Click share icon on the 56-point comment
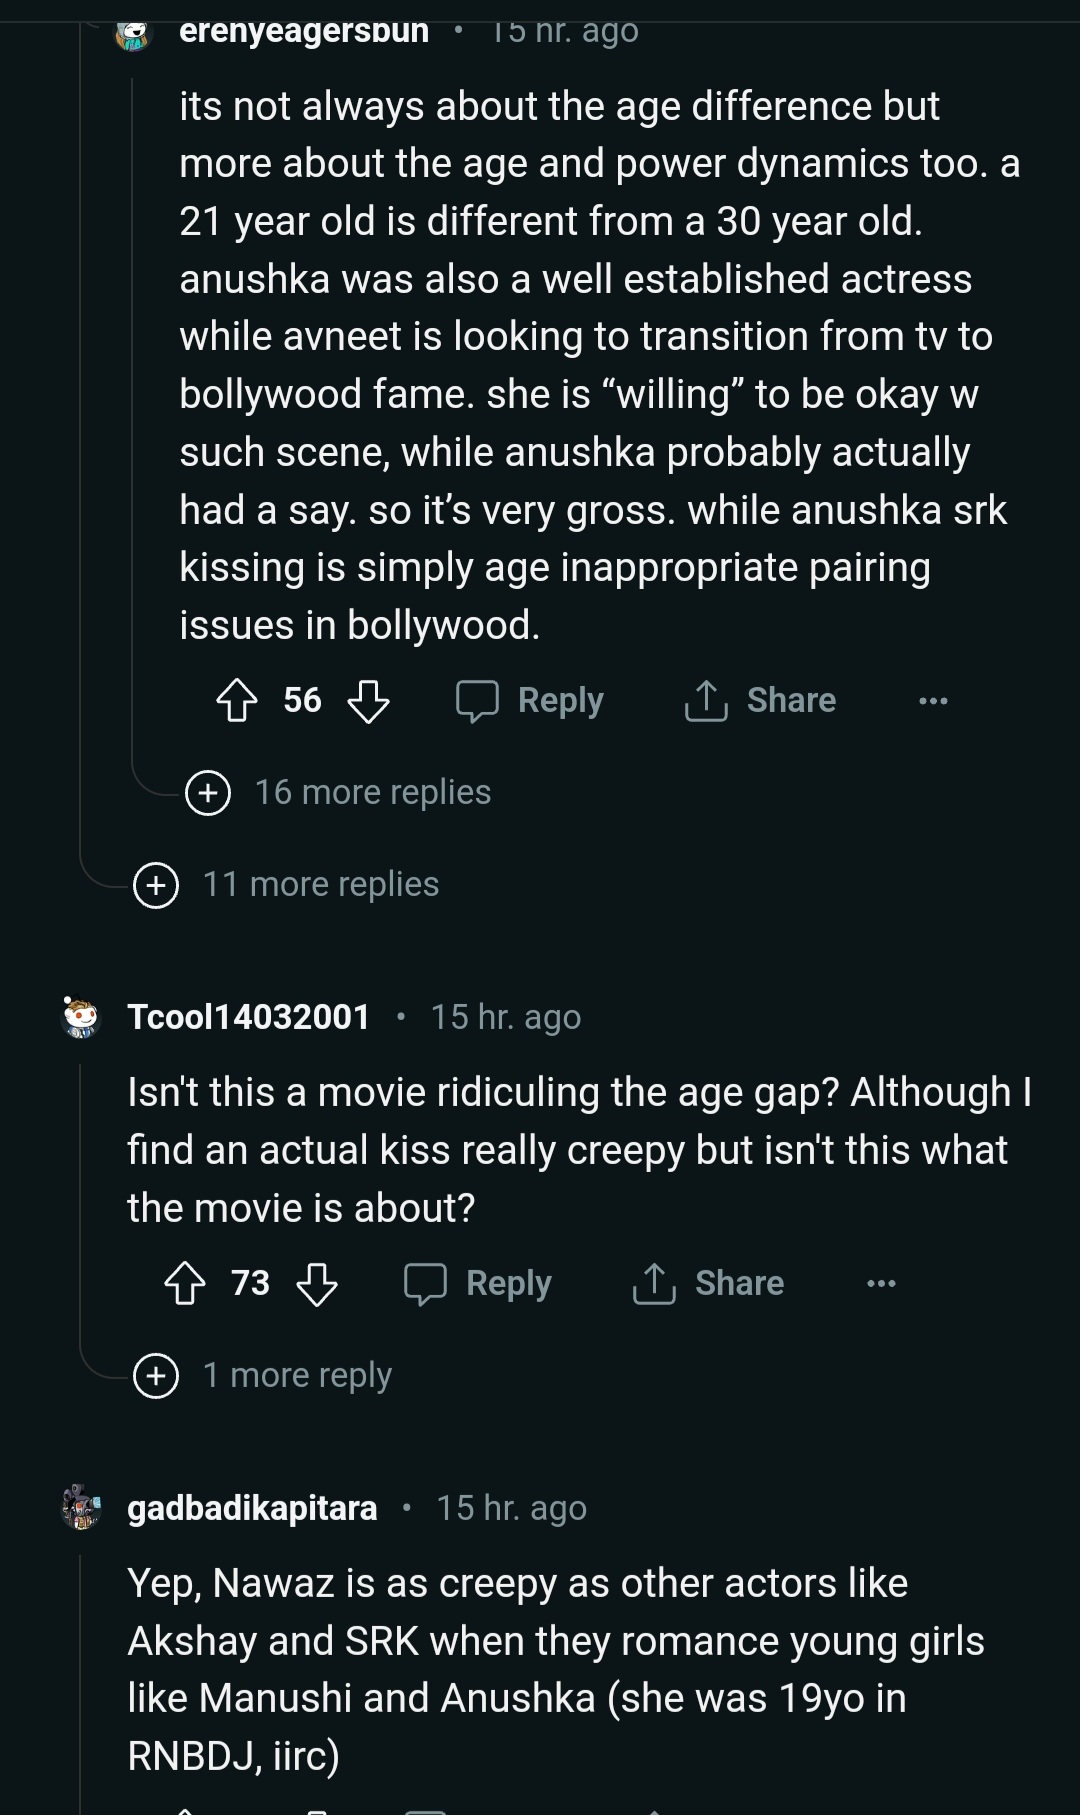This screenshot has width=1080, height=1815. point(706,701)
